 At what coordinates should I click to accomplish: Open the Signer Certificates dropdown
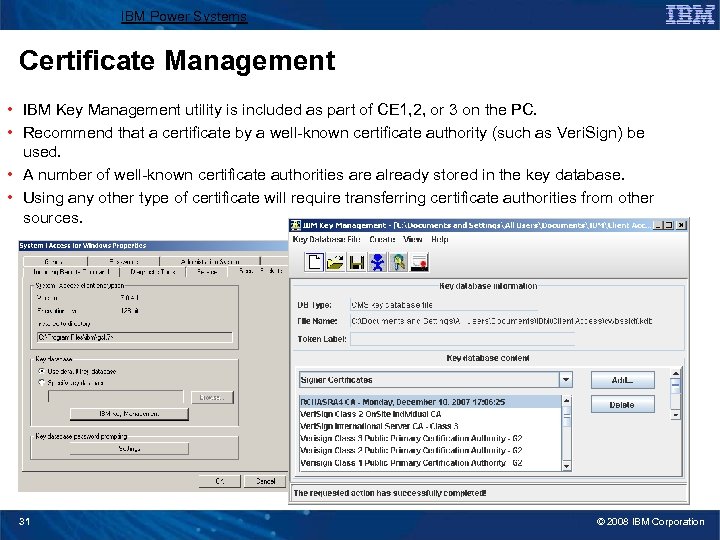coord(435,380)
